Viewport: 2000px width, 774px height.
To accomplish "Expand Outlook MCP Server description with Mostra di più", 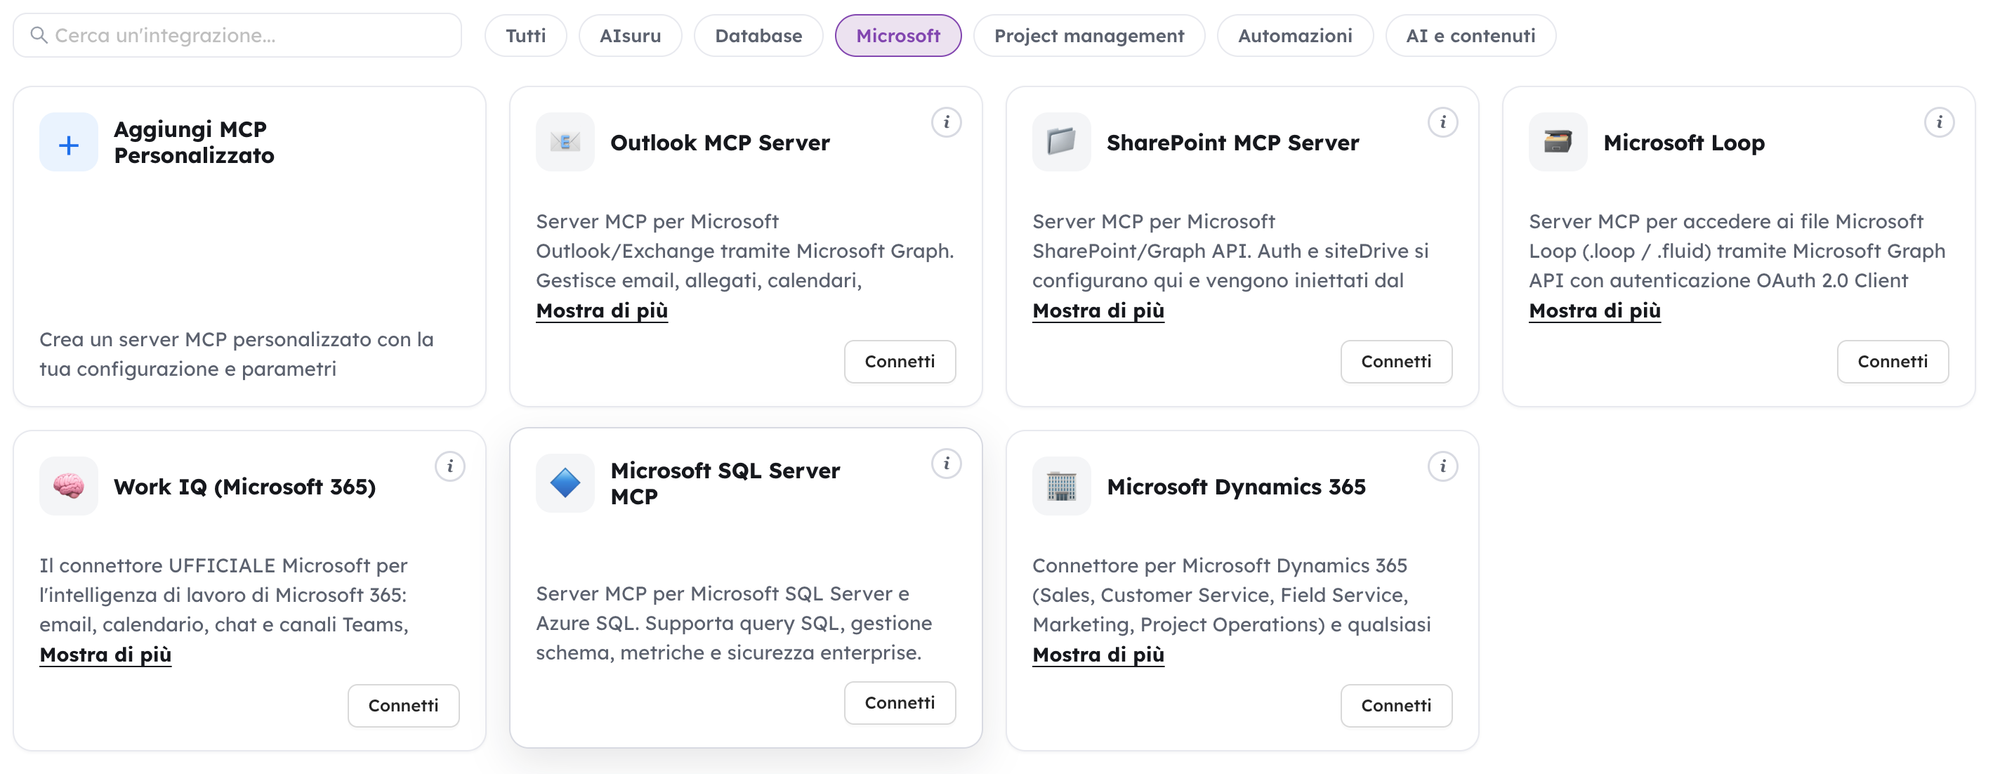I will point(602,310).
